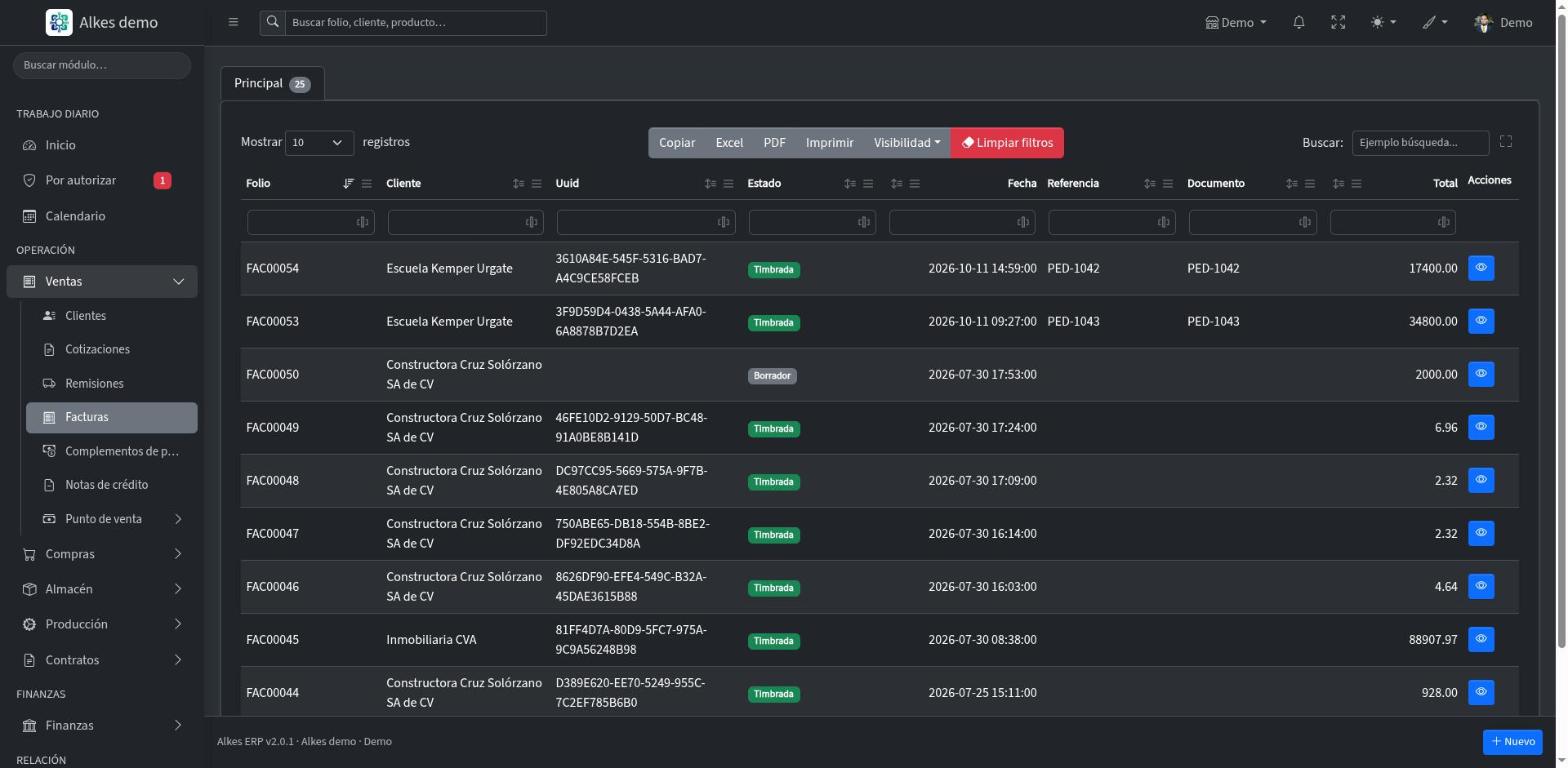View invoice FAC00044 using its eye button

pos(1481,692)
